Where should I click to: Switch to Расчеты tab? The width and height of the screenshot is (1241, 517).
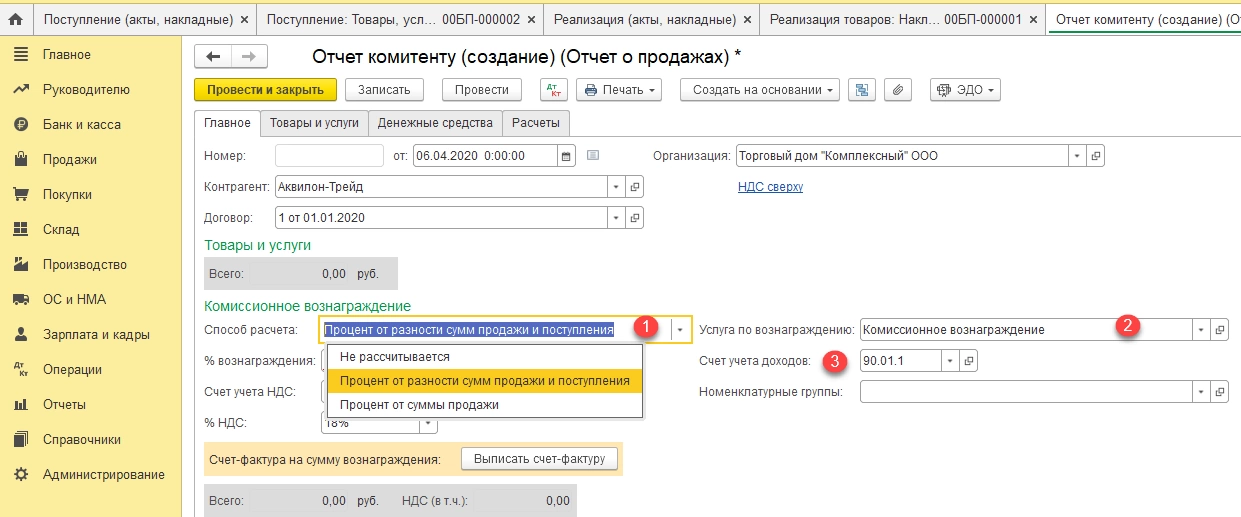(x=536, y=123)
